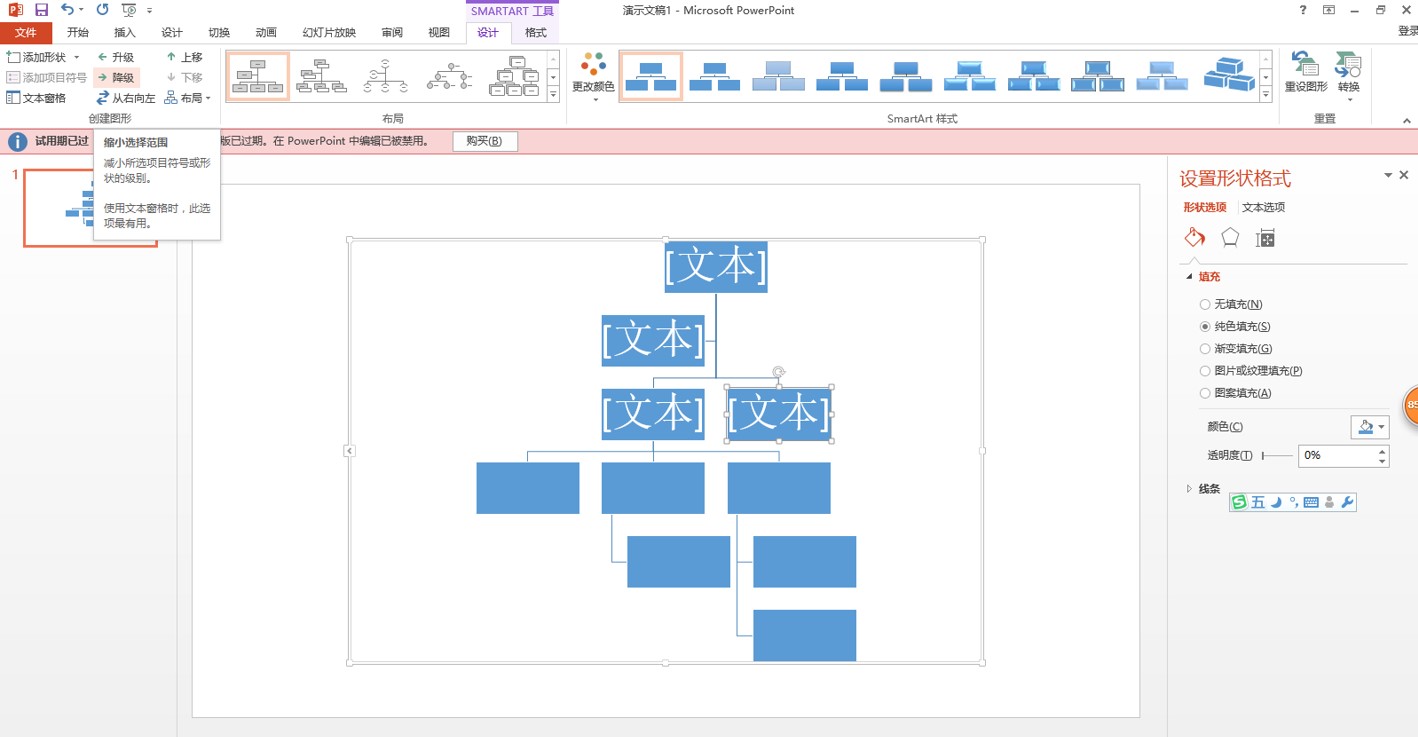Click the redo/repeat icon

click(x=102, y=10)
